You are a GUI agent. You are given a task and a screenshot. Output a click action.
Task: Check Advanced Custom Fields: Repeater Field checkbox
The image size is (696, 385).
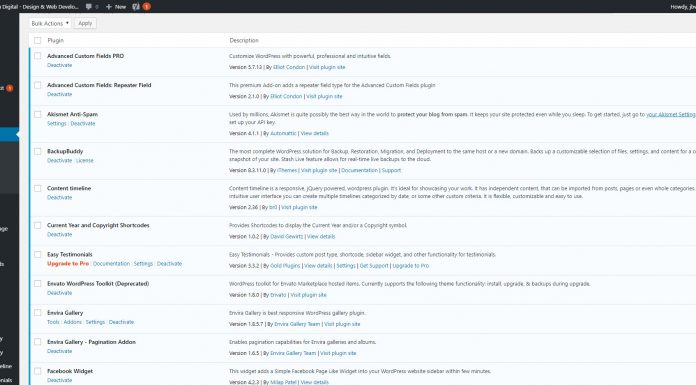38,85
